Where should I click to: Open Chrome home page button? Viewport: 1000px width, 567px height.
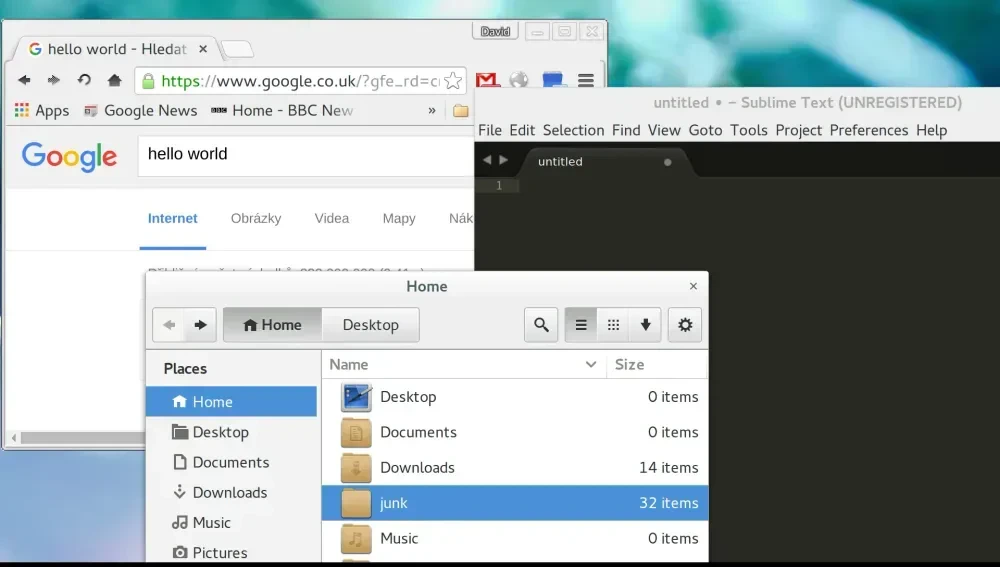pyautogui.click(x=114, y=80)
